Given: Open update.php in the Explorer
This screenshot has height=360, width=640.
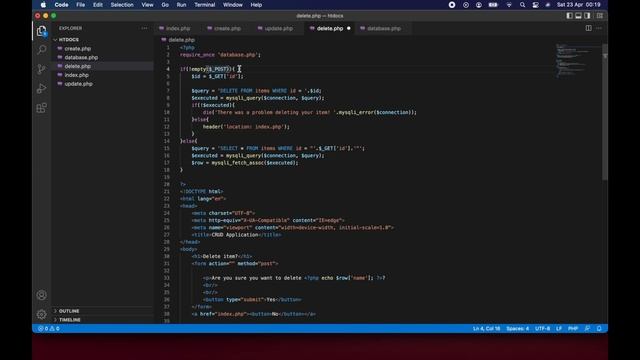Looking at the screenshot, I should pos(78,84).
